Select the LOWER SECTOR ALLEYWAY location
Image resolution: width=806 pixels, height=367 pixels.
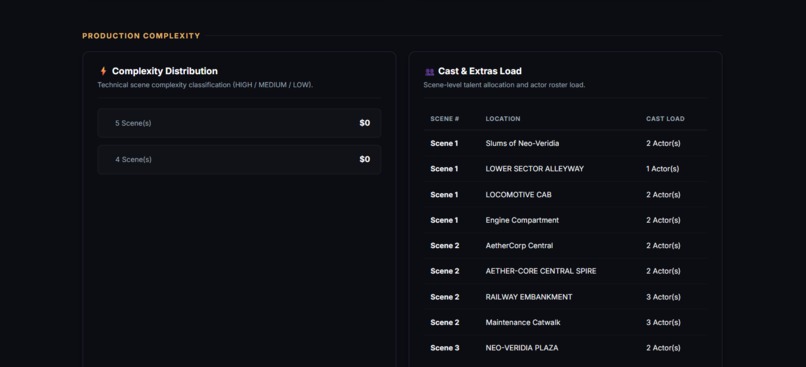click(535, 169)
